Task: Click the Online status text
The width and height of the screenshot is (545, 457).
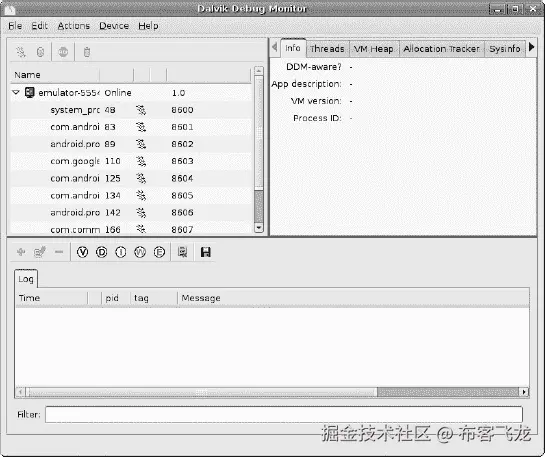Action: (x=118, y=93)
